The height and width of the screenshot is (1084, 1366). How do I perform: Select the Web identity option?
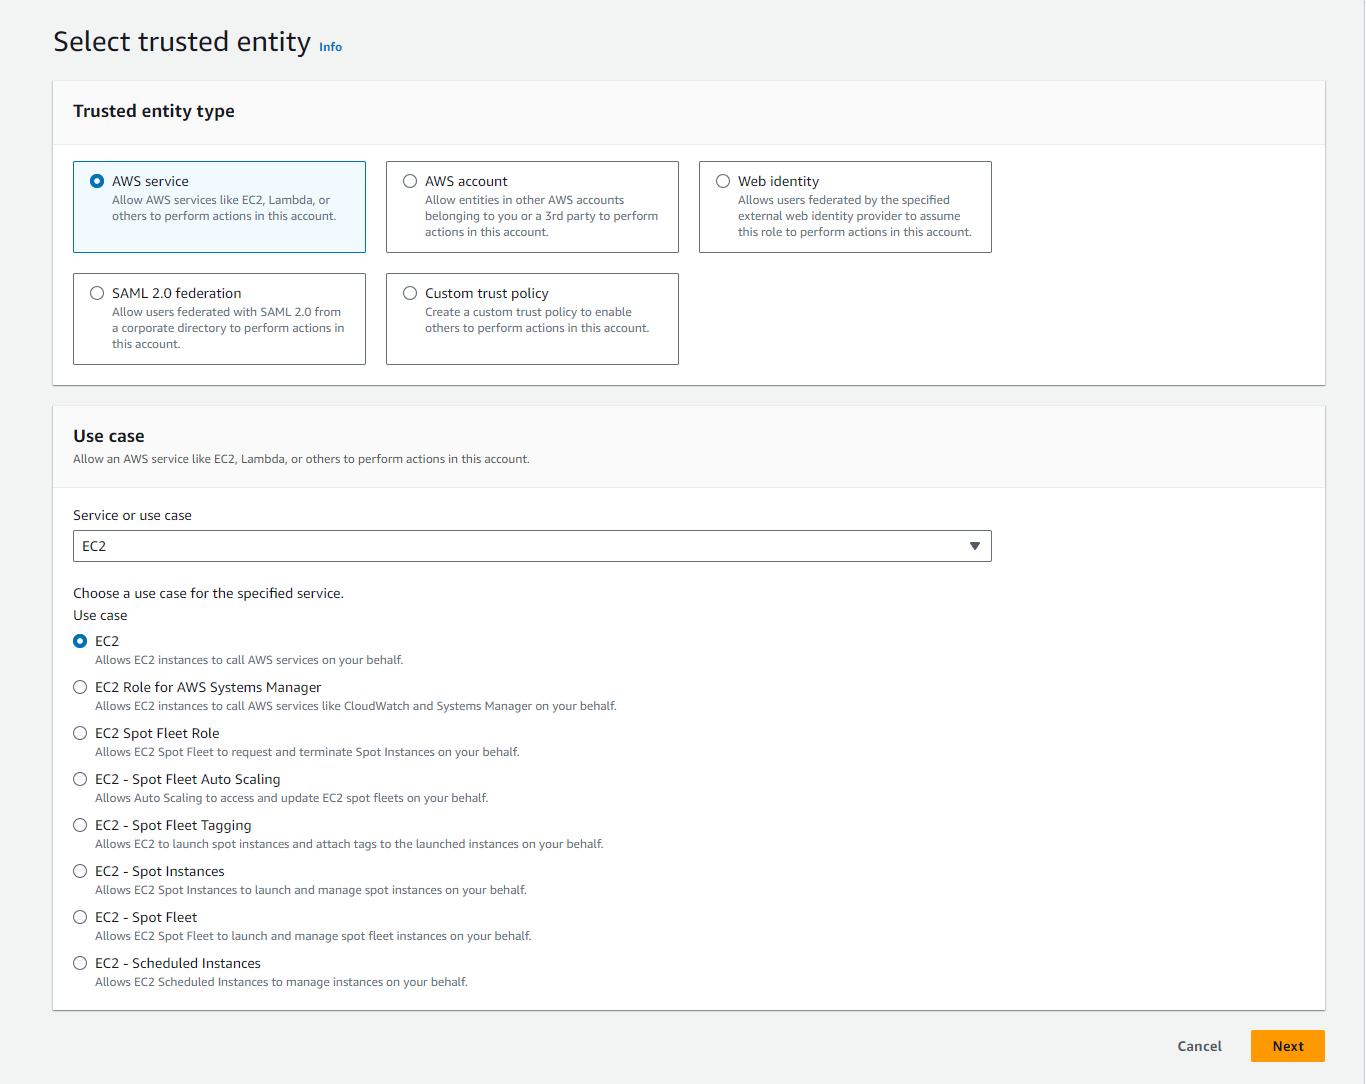click(x=723, y=181)
